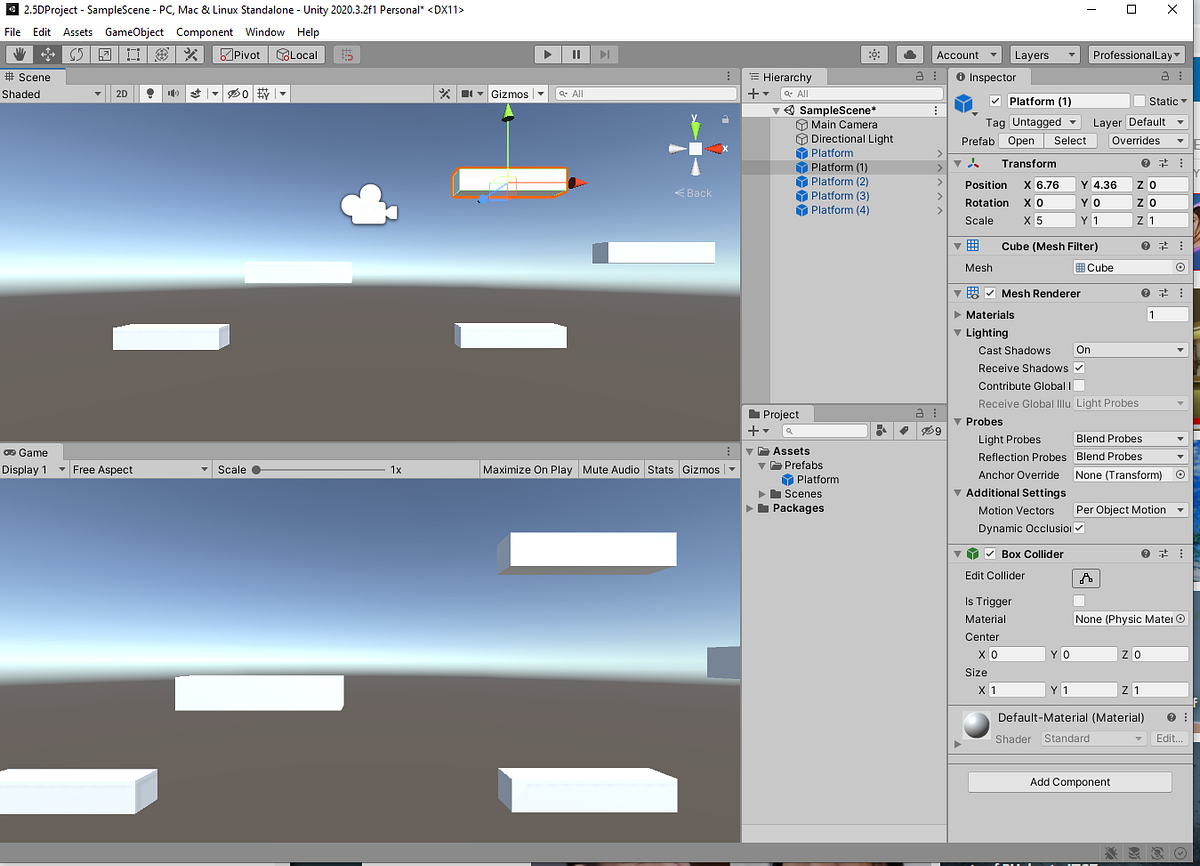This screenshot has width=1200, height=866.
Task: Click the prefab Open button in Inspector
Action: coord(1020,140)
